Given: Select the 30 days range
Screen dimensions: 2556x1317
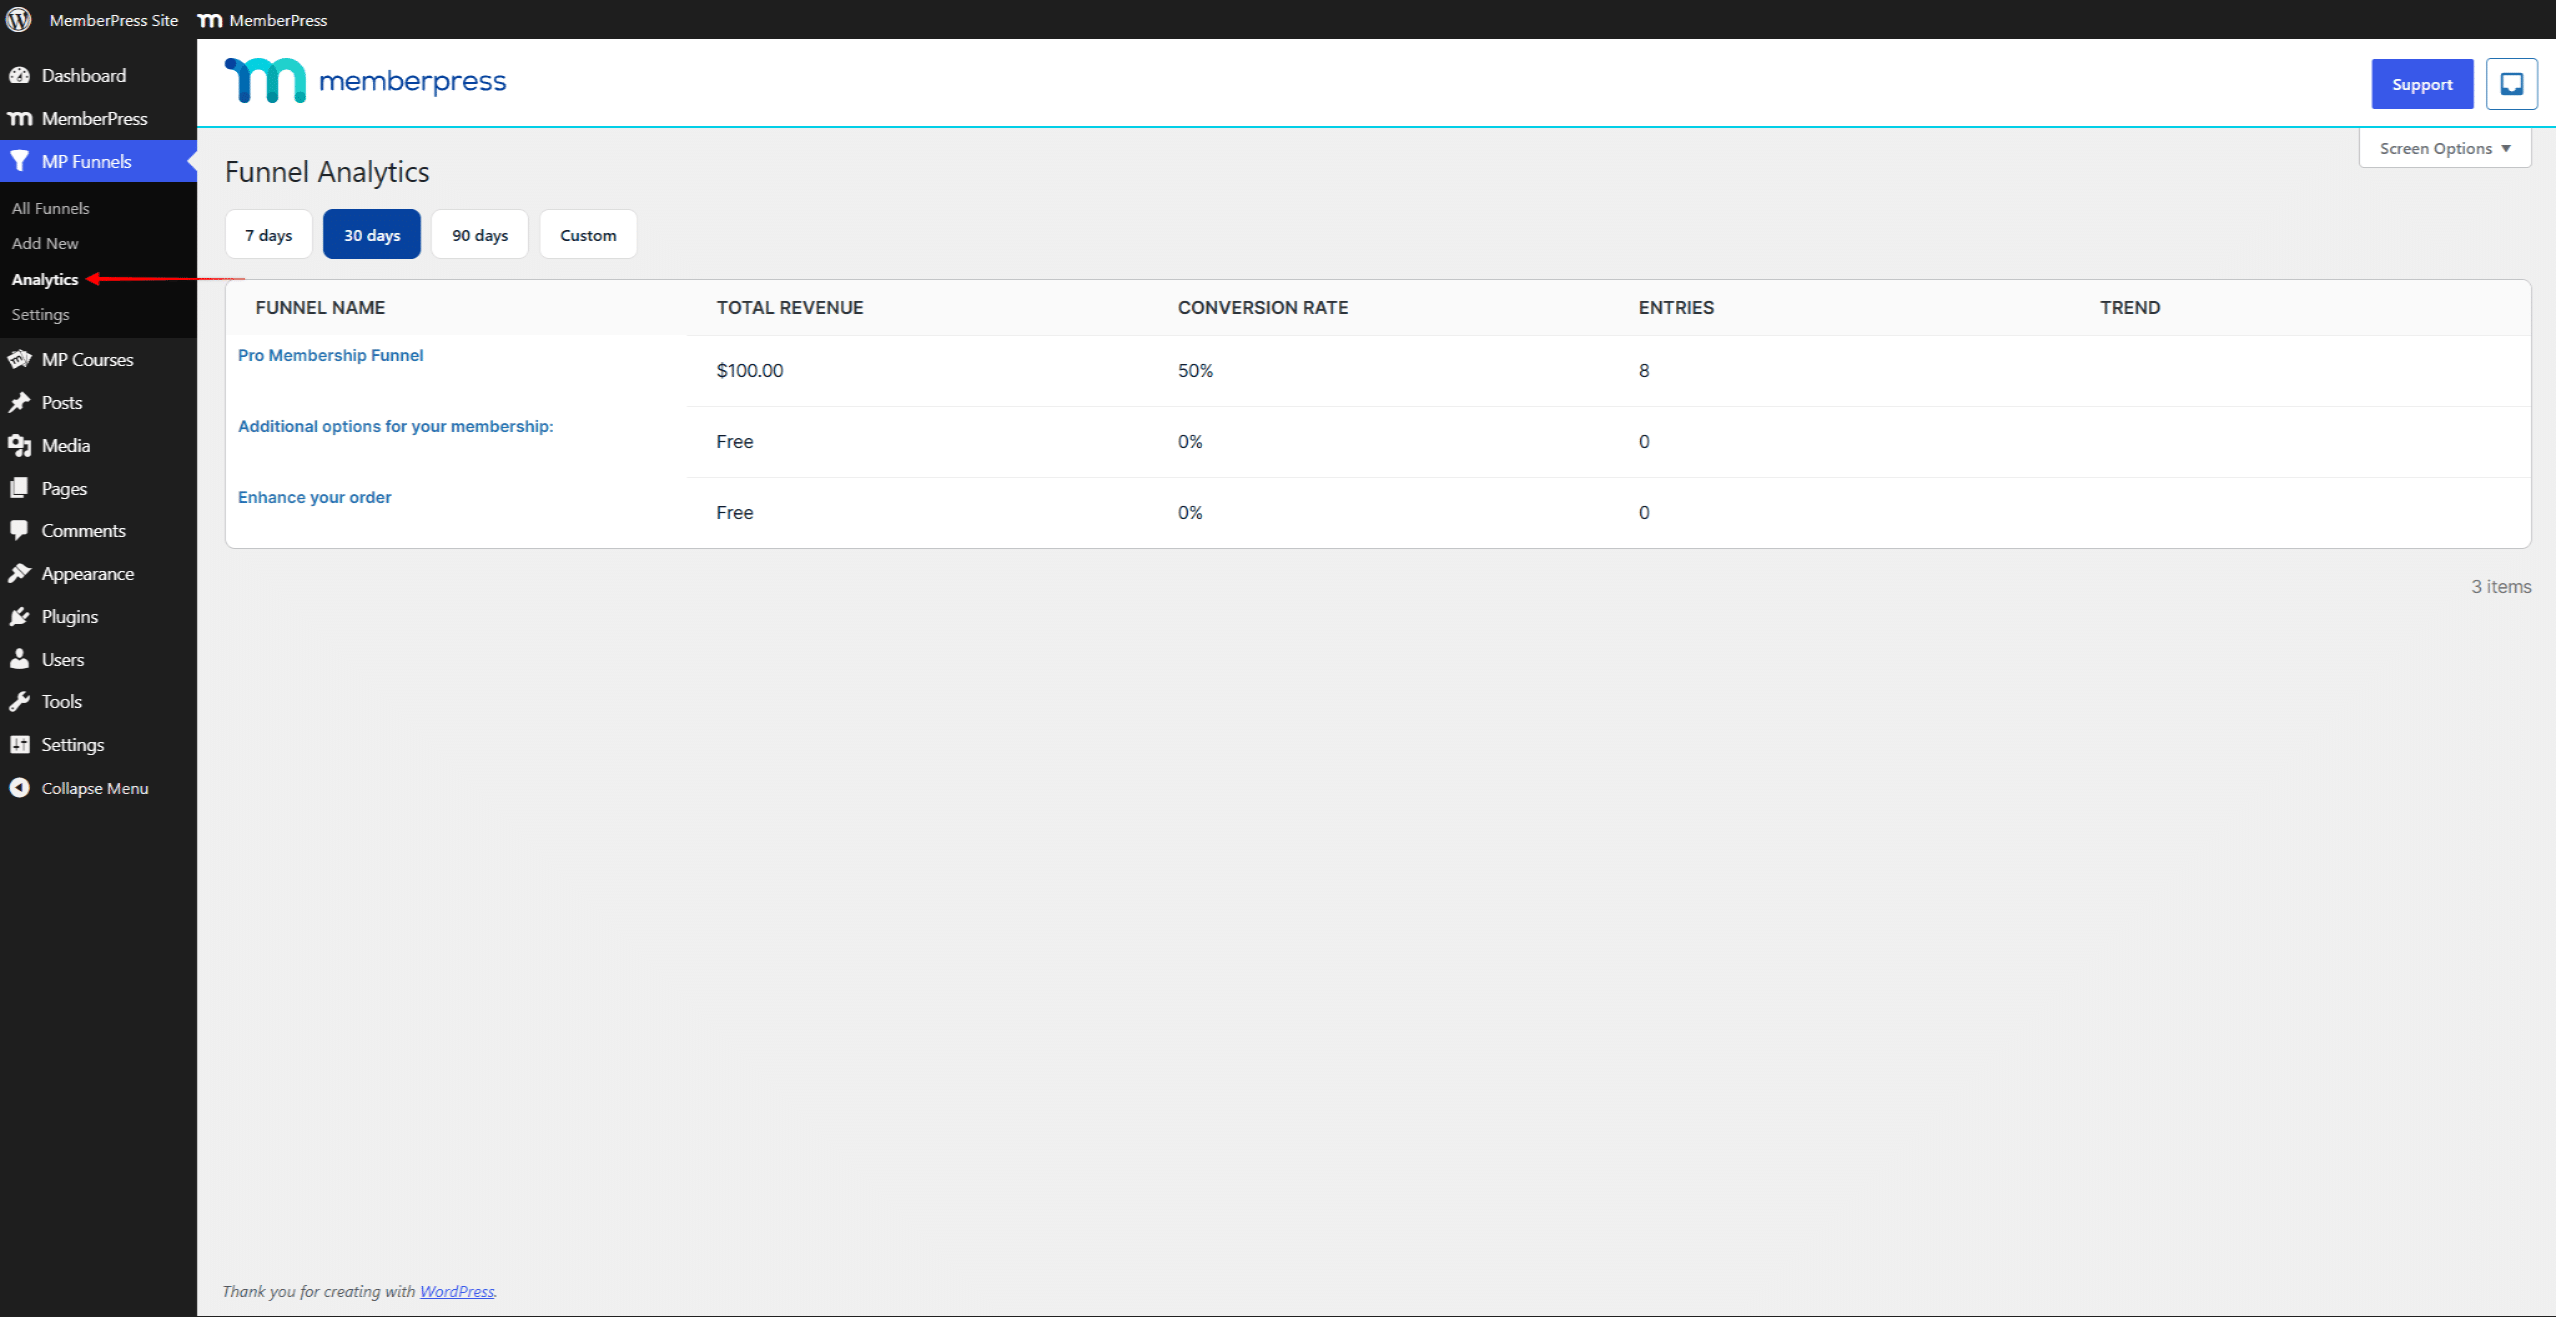Looking at the screenshot, I should pos(372,235).
